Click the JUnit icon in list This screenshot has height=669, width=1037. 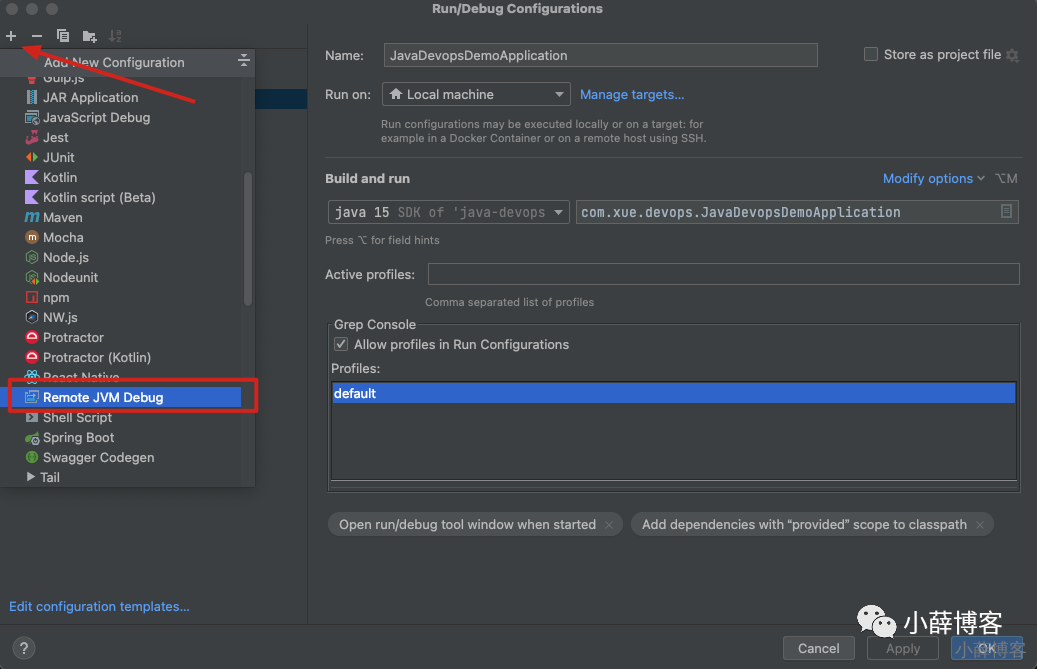(x=32, y=157)
